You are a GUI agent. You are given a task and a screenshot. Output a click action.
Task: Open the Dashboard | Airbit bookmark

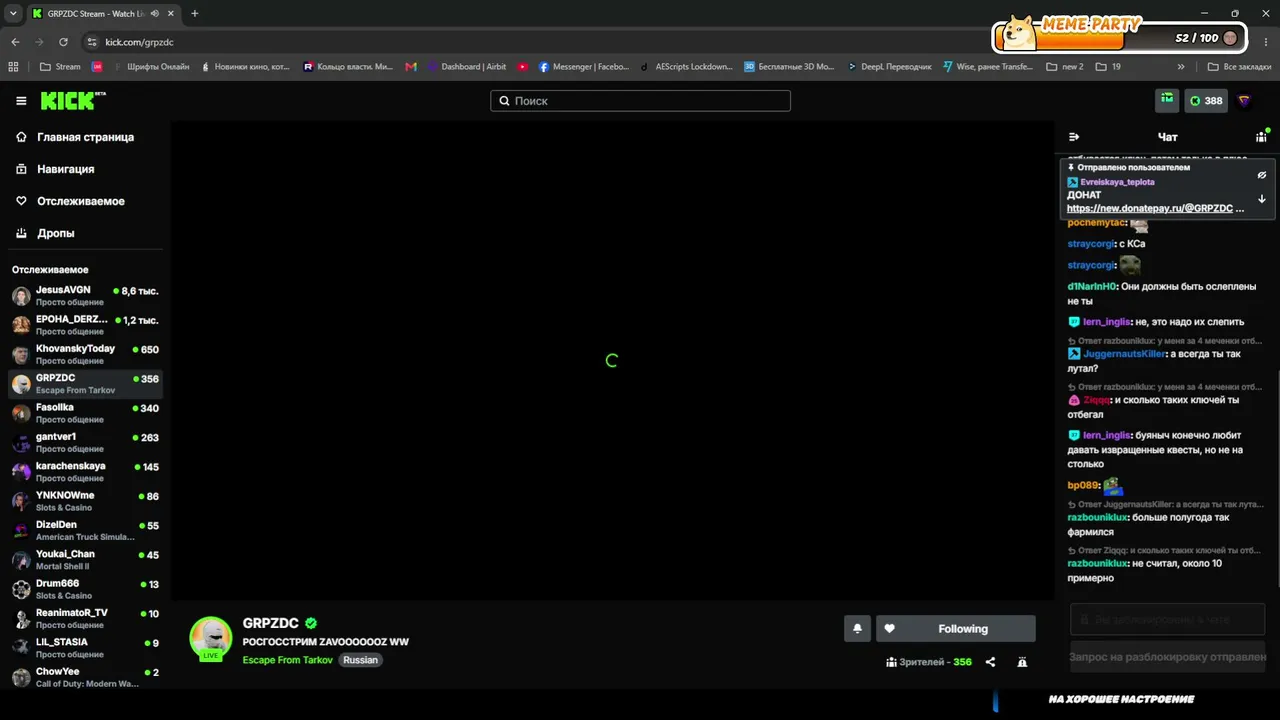tap(467, 67)
